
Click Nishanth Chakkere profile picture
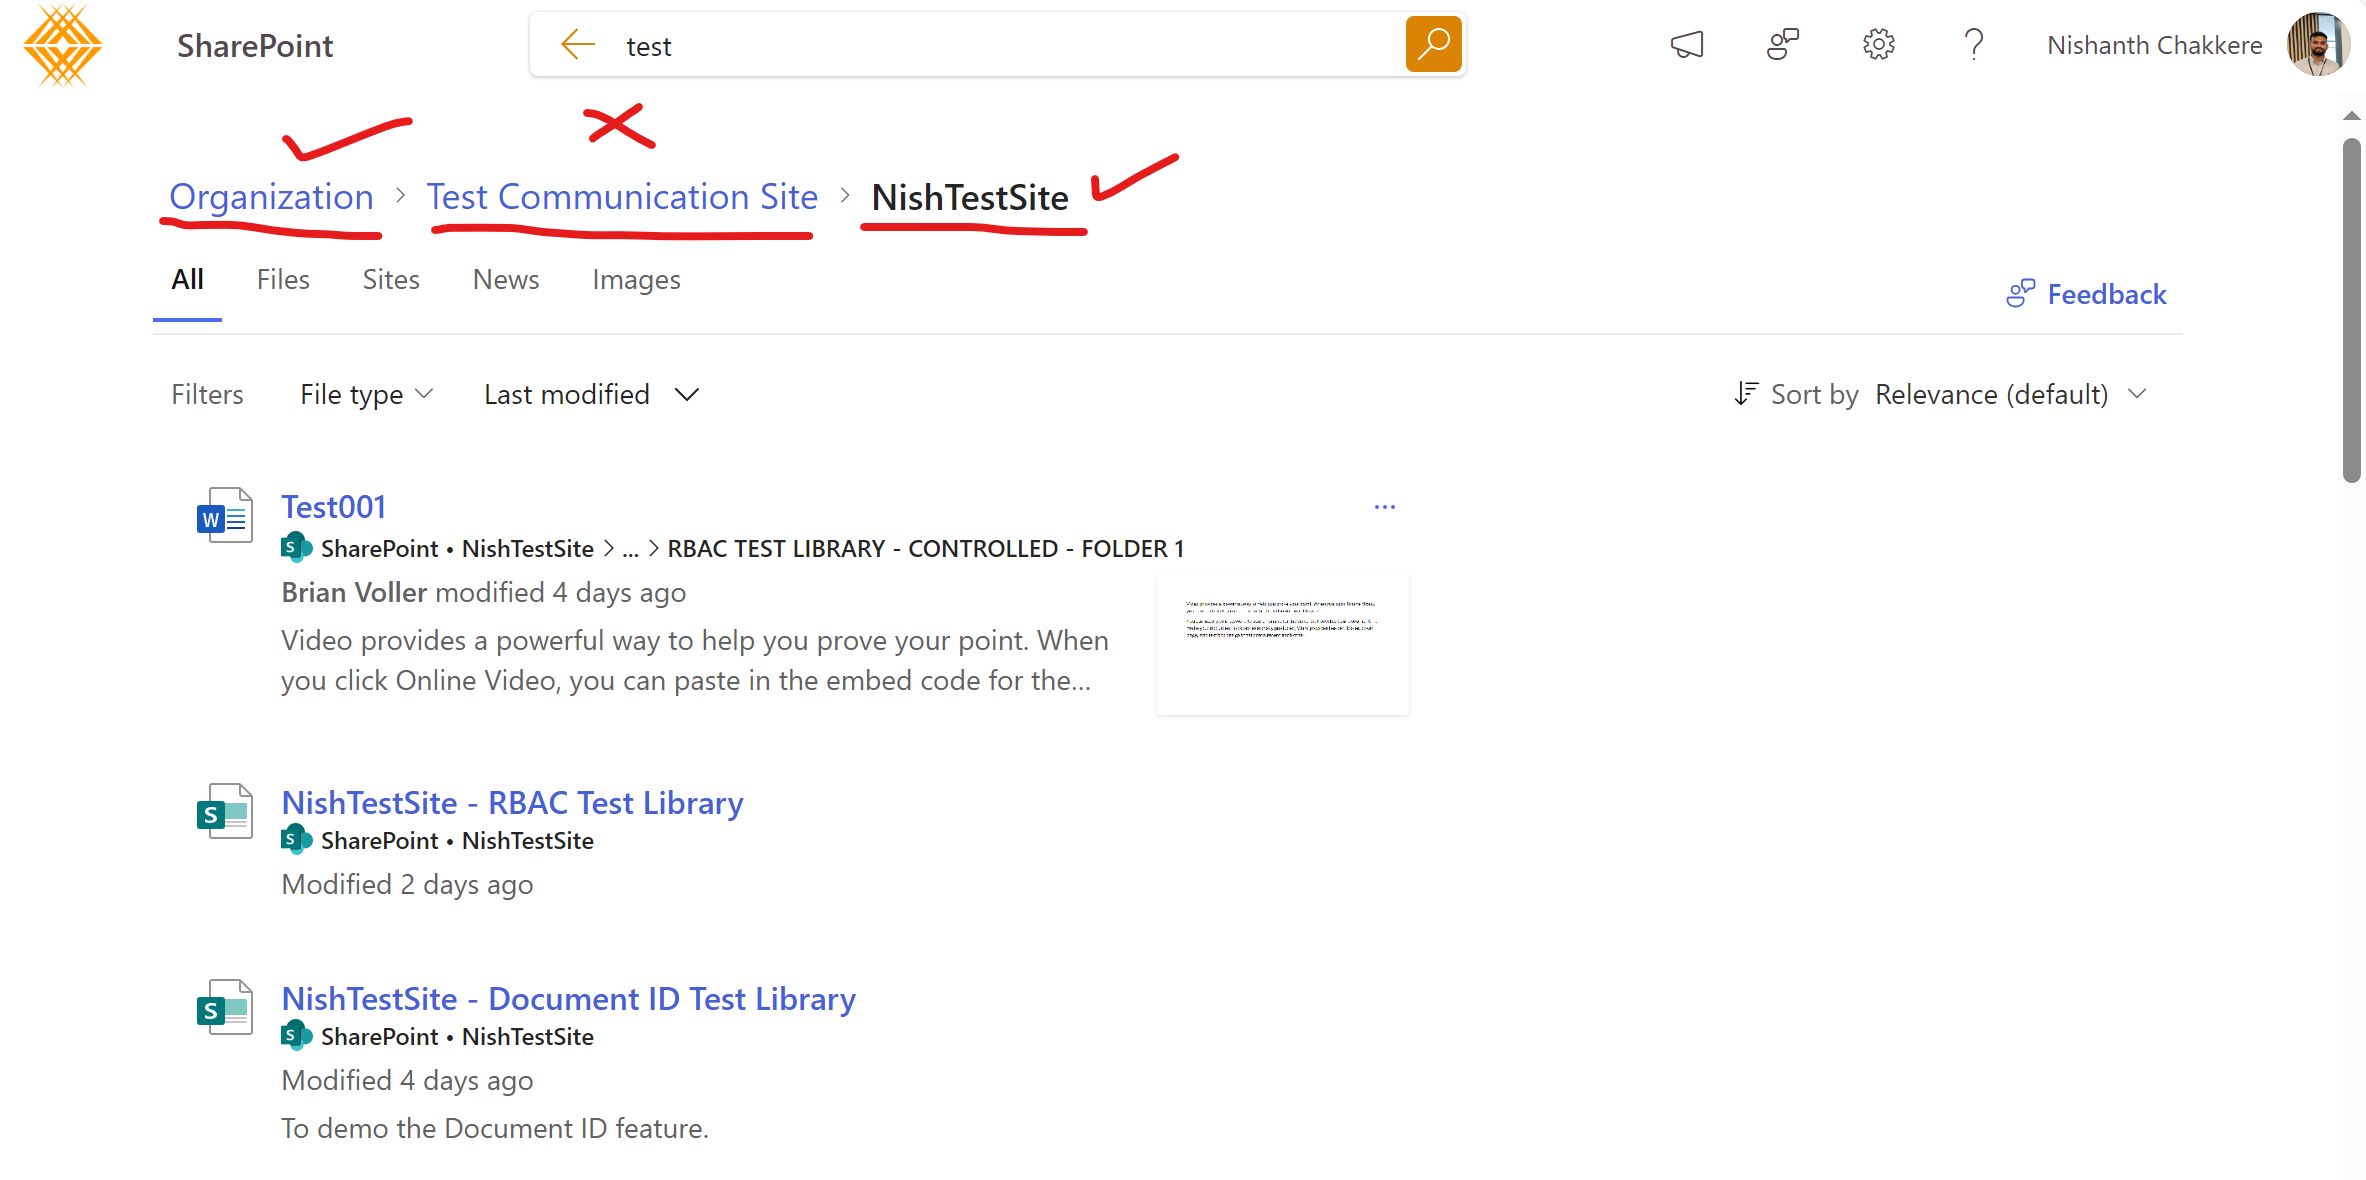coord(2317,45)
